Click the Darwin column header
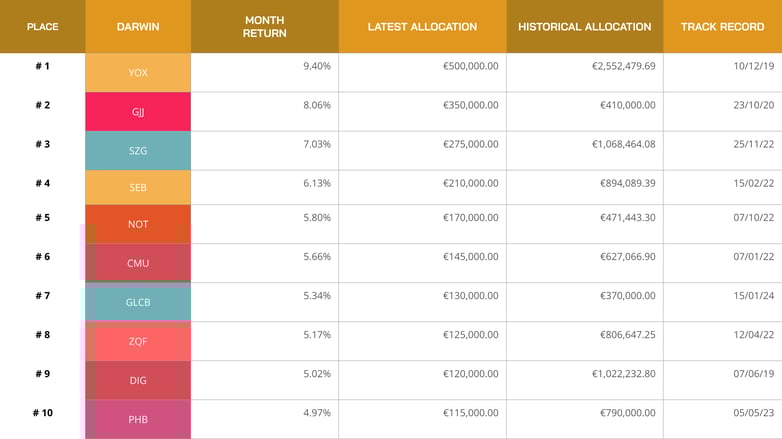 click(x=138, y=27)
